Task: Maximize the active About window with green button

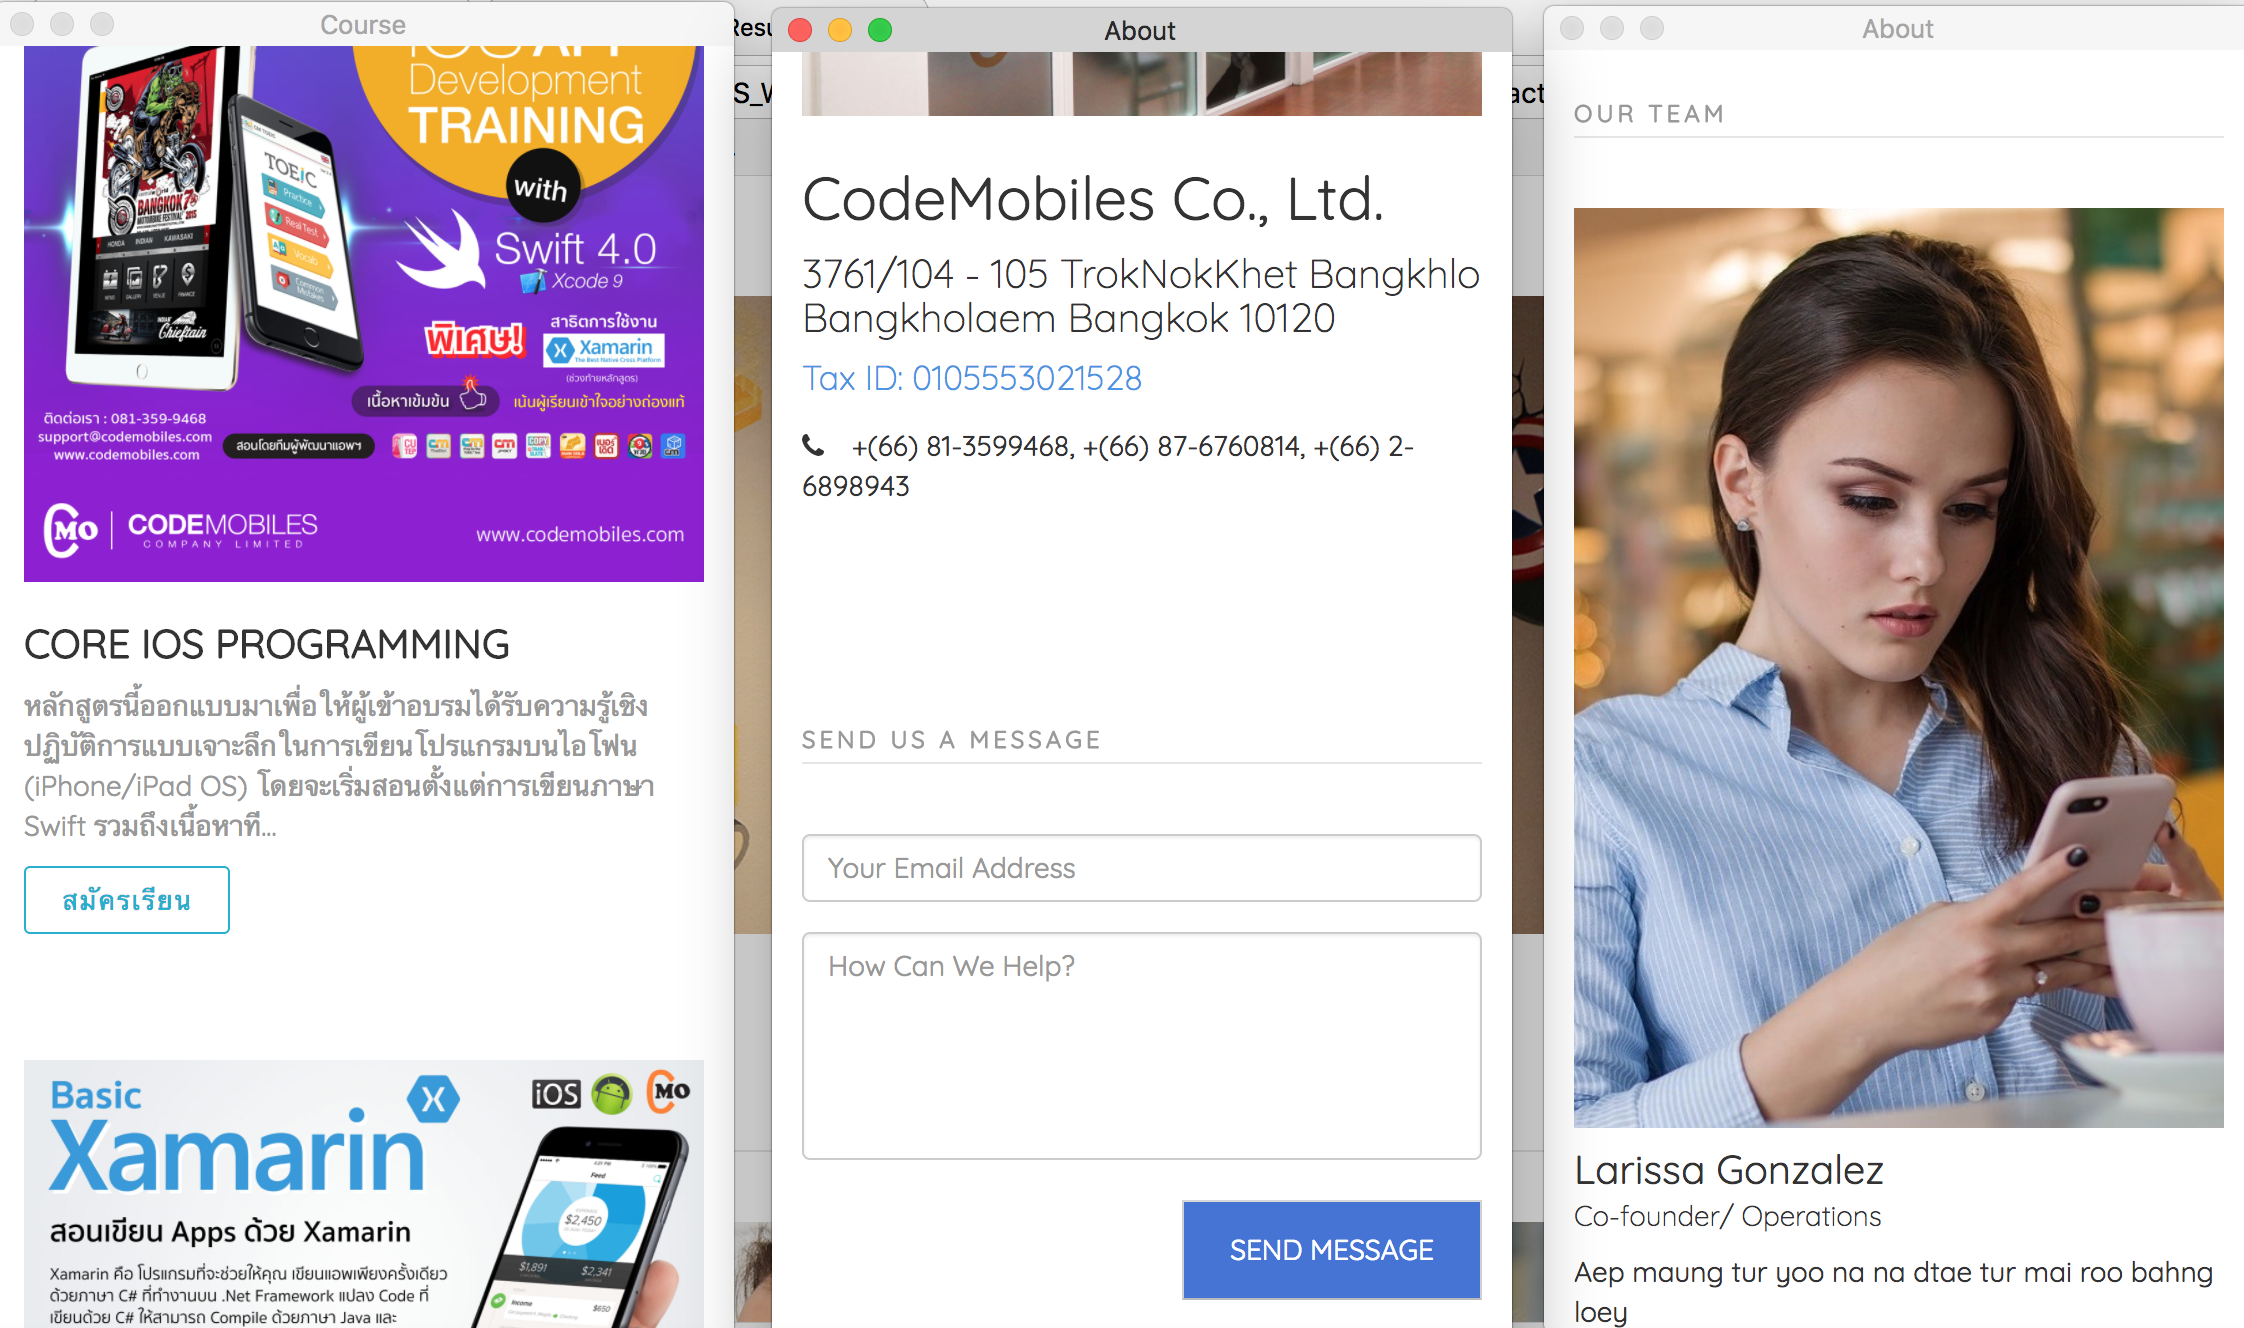Action: [880, 30]
